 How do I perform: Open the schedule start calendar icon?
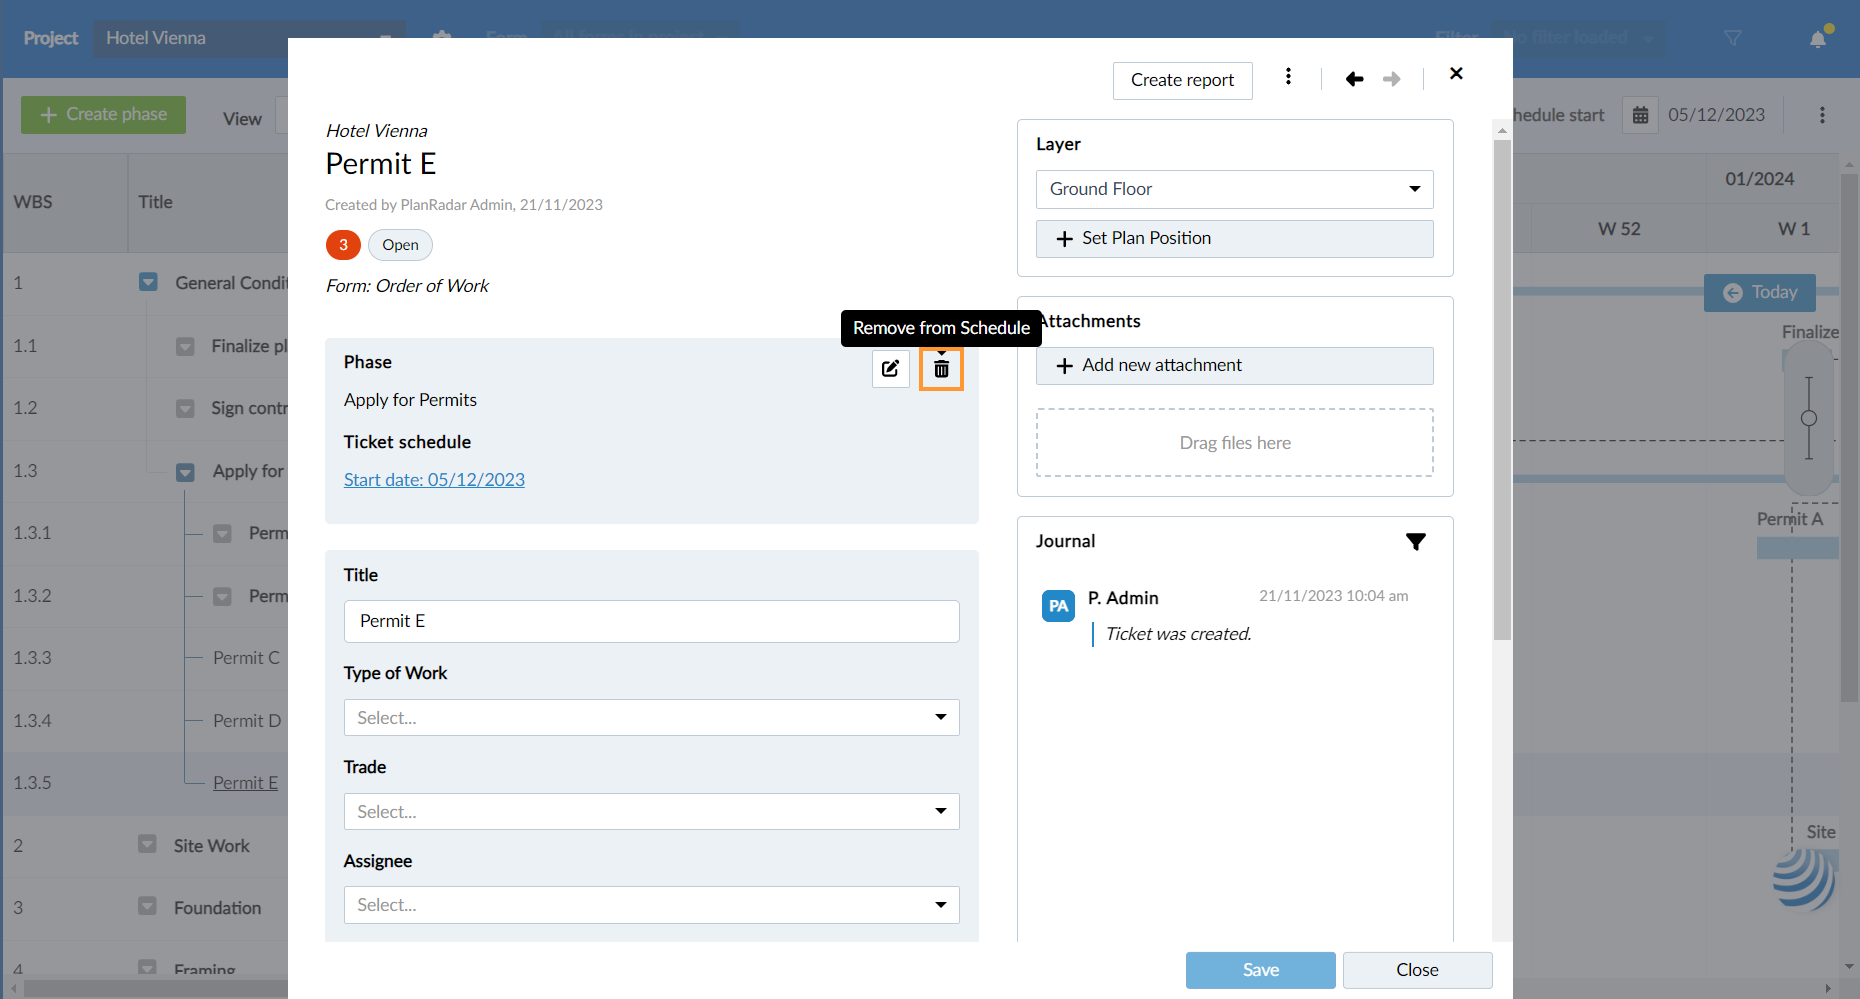(1640, 115)
